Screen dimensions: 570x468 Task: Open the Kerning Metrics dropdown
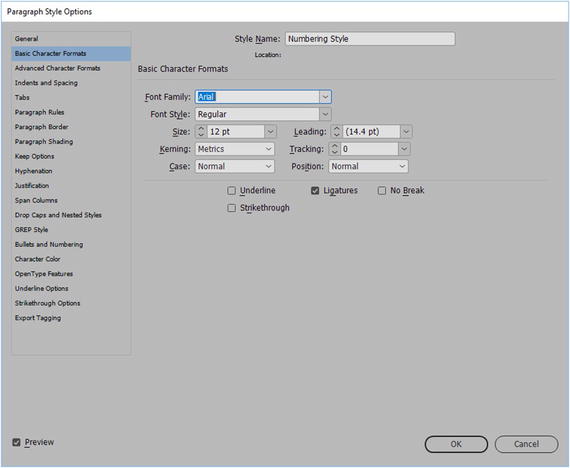point(235,149)
